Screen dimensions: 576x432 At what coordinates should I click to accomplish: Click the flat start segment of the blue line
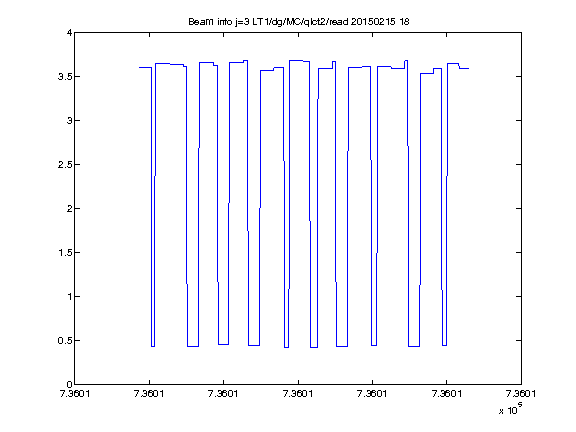(145, 67)
